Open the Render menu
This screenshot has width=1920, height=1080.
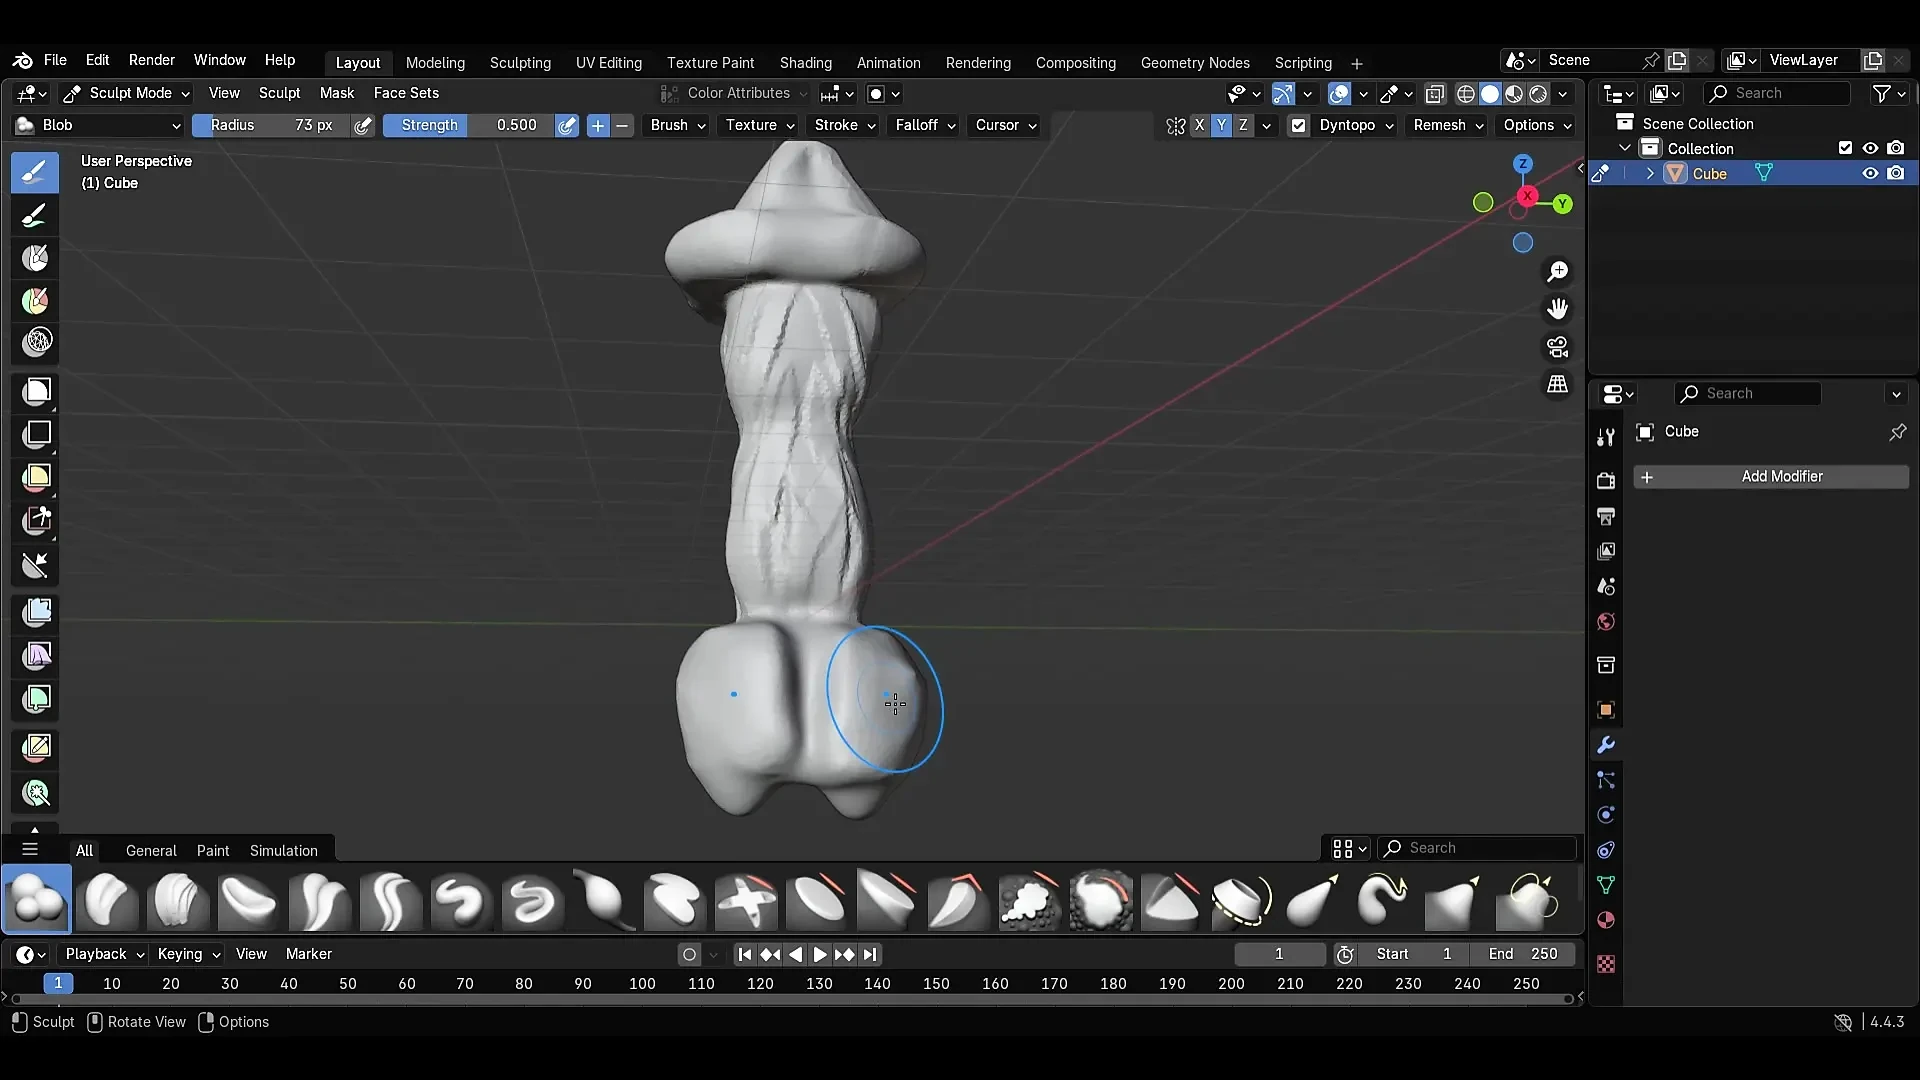click(x=151, y=60)
